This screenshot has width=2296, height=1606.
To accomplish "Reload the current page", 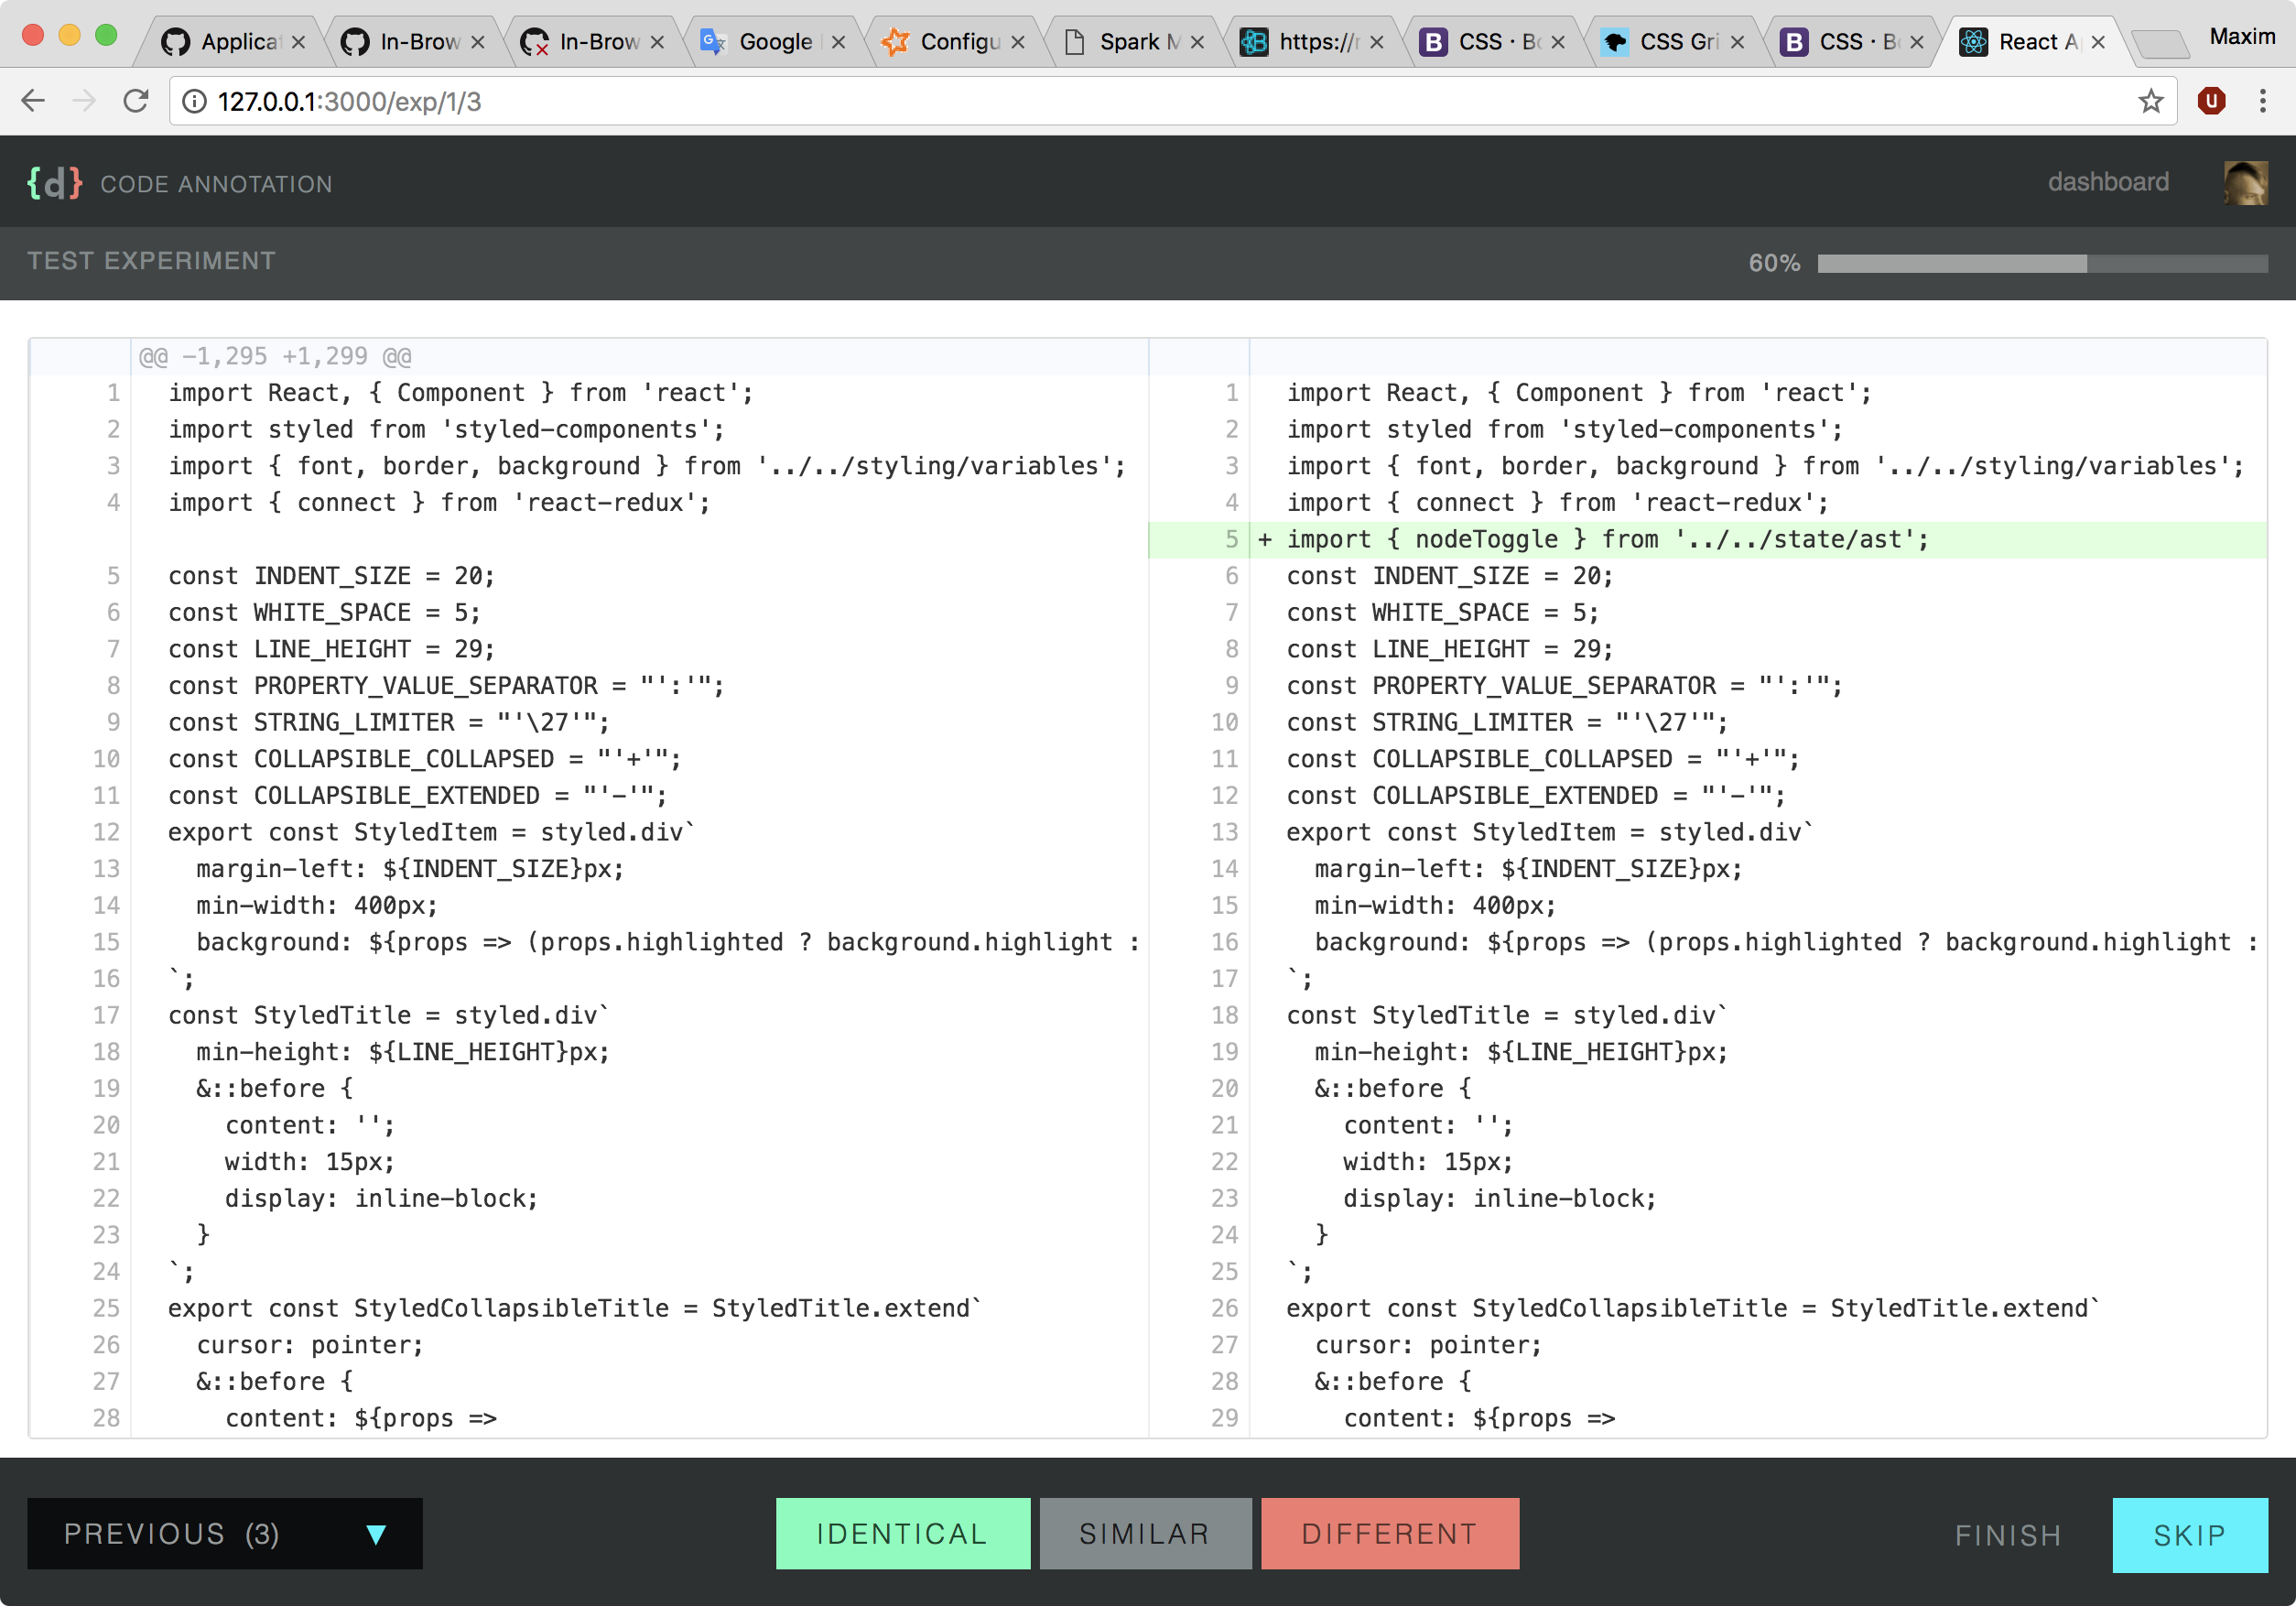I will (136, 101).
